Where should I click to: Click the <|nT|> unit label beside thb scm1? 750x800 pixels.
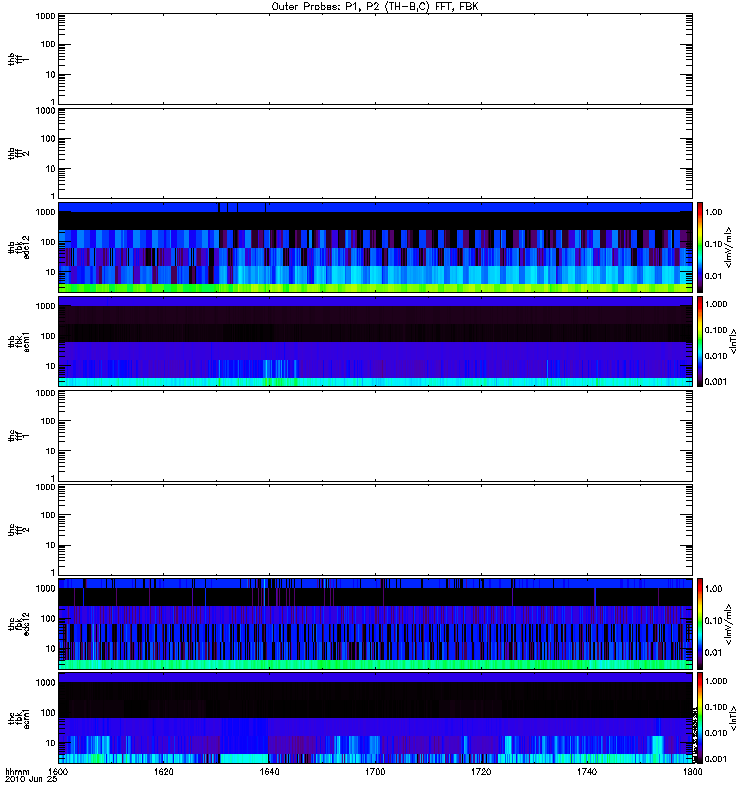tap(733, 341)
